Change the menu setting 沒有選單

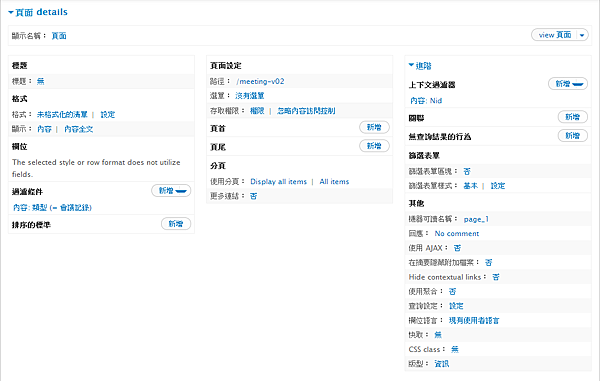249,96
